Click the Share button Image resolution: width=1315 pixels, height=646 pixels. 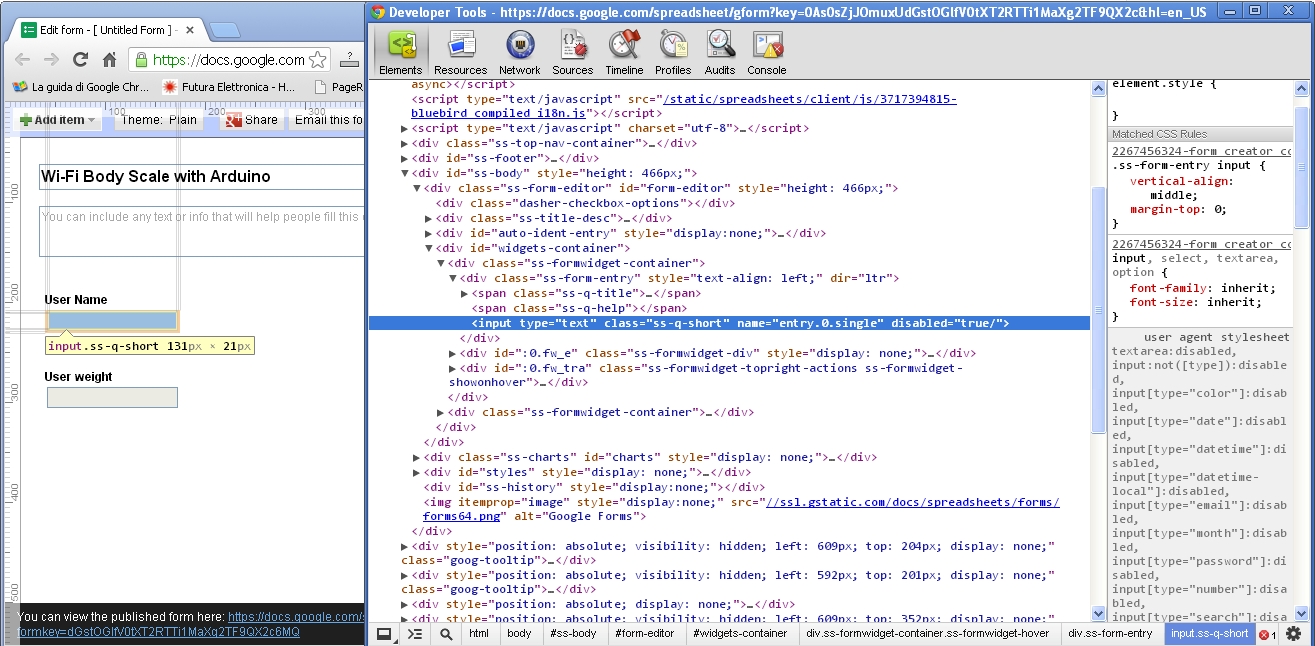(251, 120)
